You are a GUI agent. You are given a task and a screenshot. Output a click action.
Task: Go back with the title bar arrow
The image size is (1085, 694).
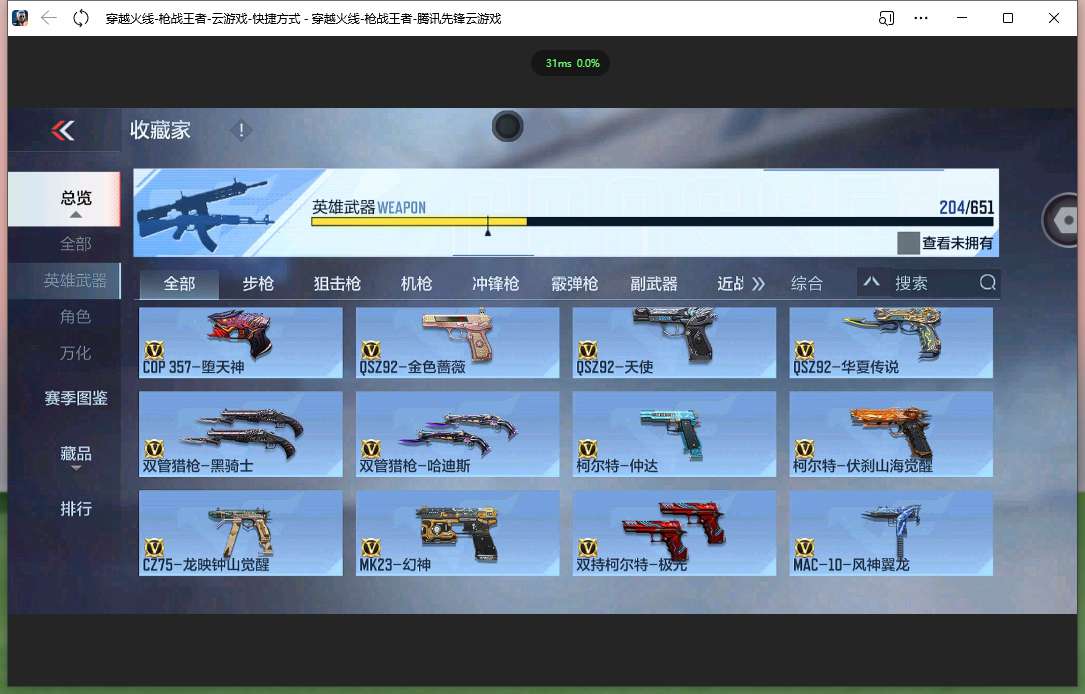point(48,18)
